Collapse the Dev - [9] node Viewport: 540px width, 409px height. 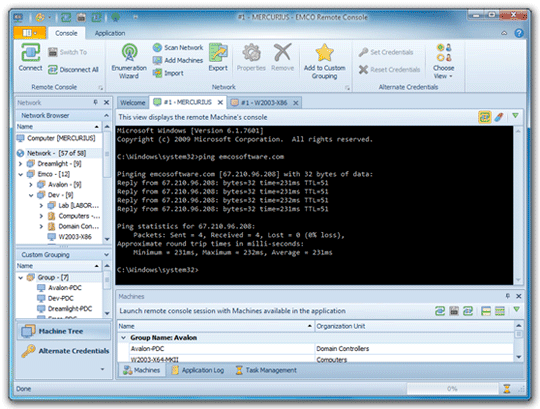pos(31,195)
